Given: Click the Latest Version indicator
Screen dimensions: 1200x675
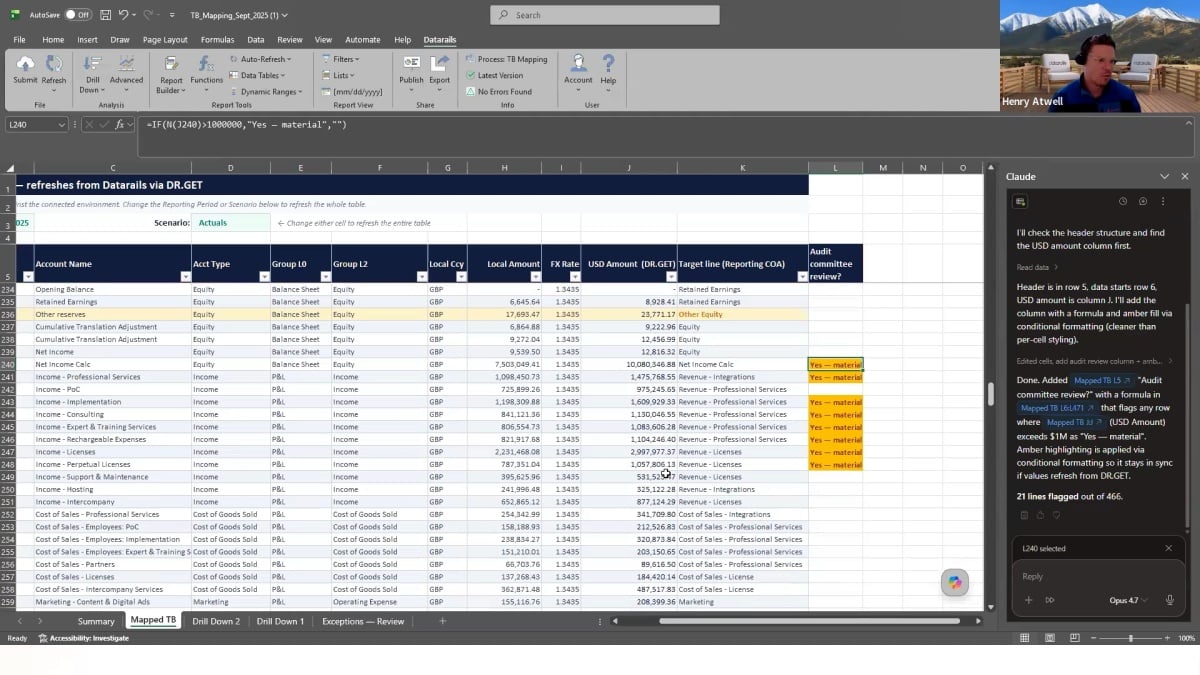Looking at the screenshot, I should pyautogui.click(x=493, y=75).
